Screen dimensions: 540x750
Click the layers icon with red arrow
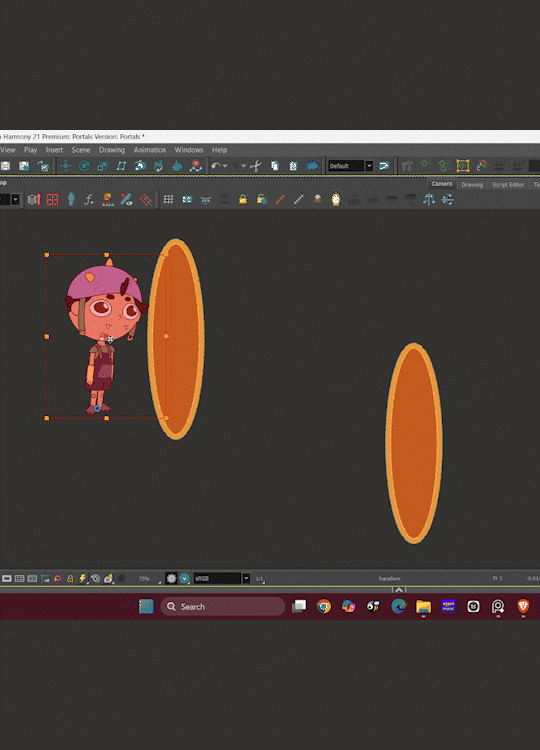click(34, 199)
